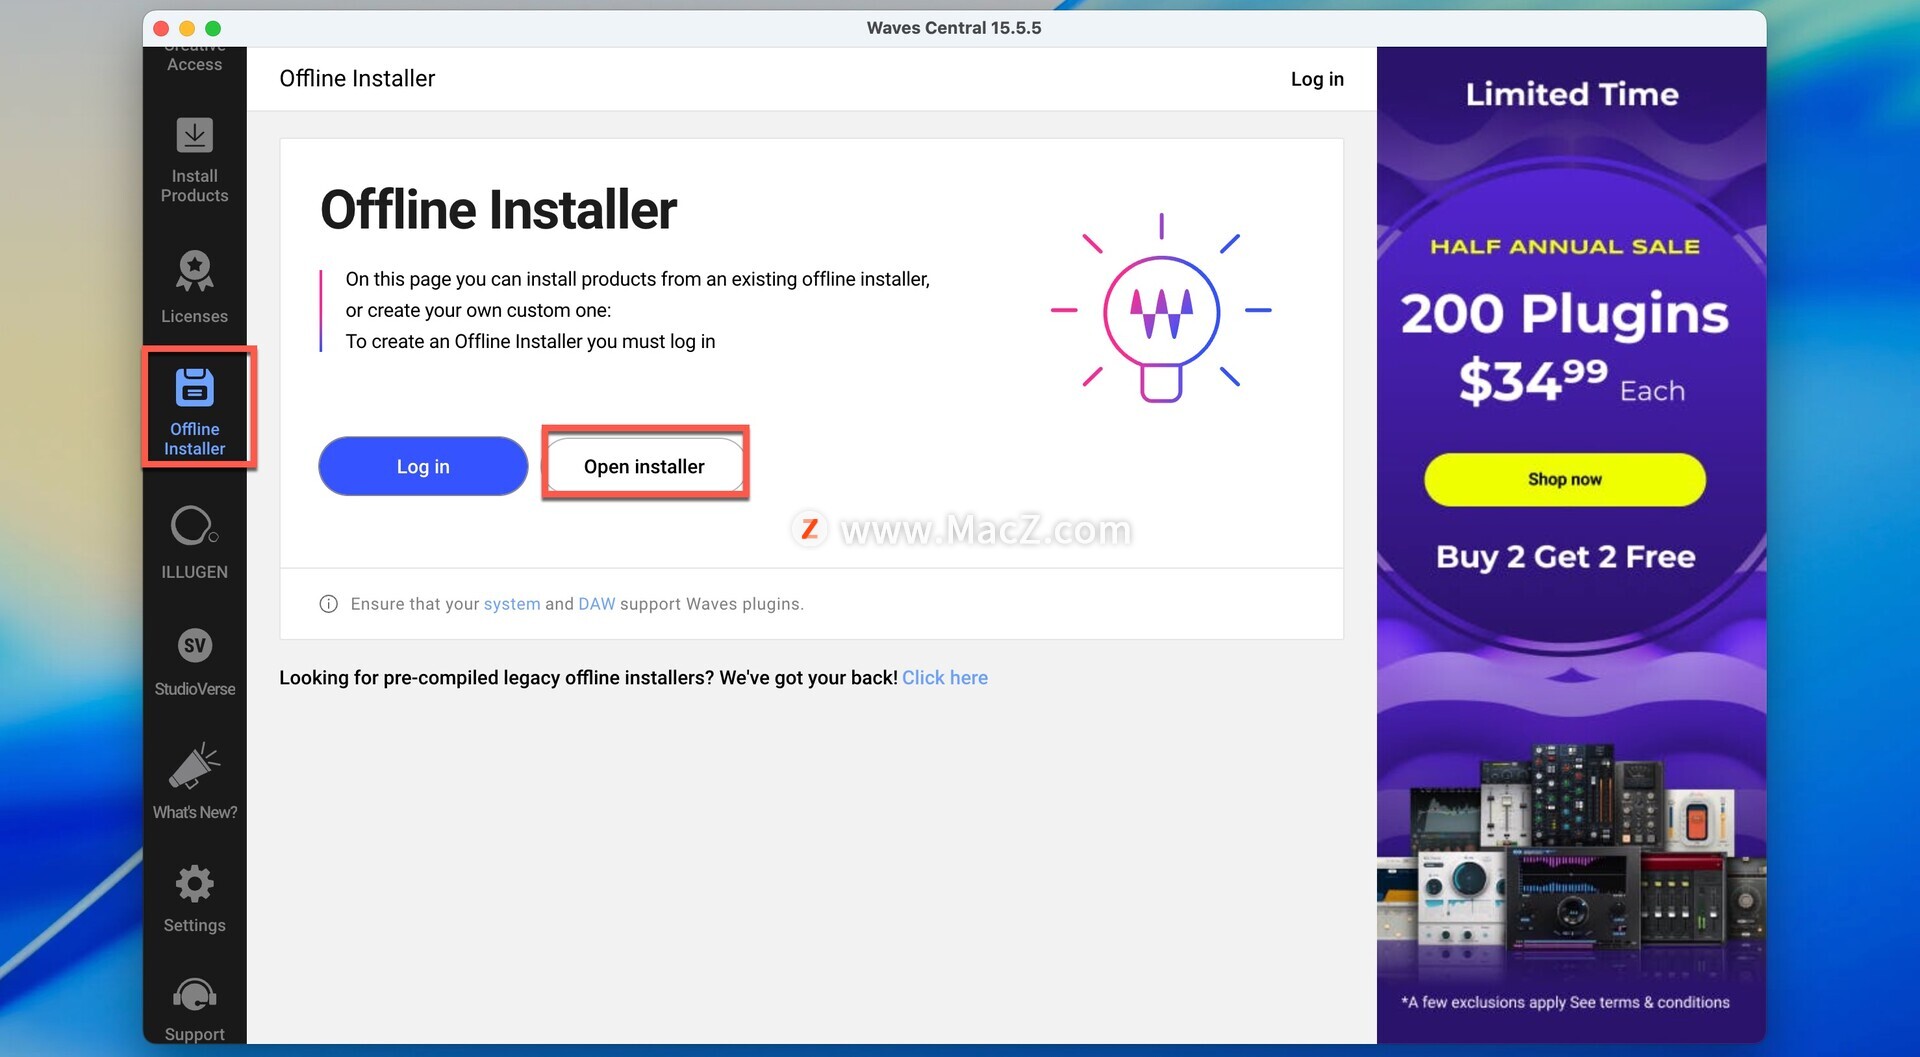Image resolution: width=1920 pixels, height=1057 pixels.
Task: Open the DAW support link
Action: click(597, 604)
